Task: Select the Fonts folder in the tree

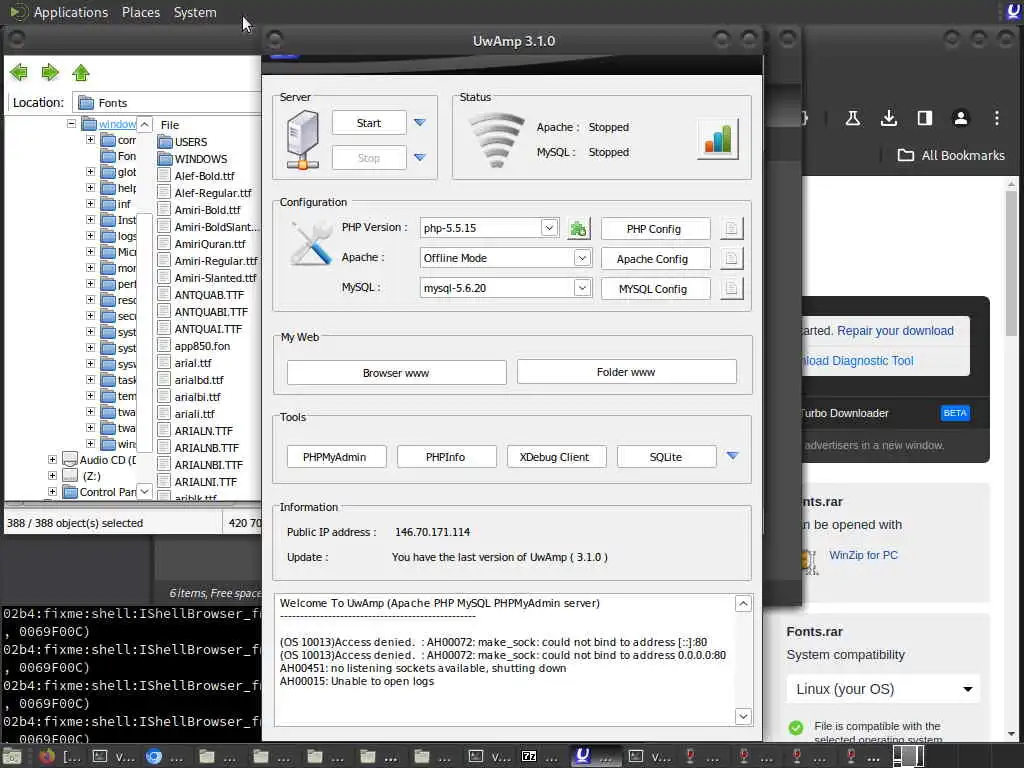Action: pos(118,156)
